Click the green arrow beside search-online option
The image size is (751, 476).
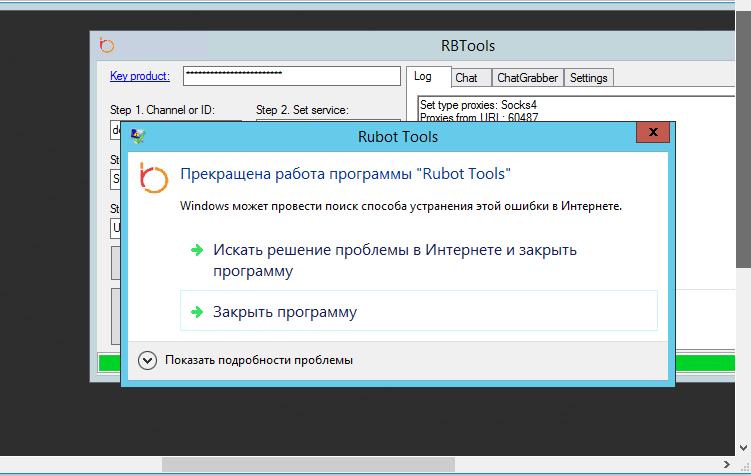tap(197, 250)
